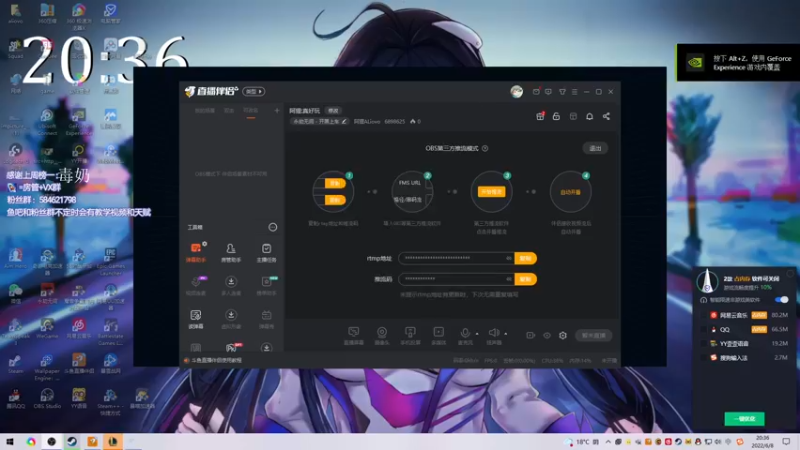
Task: Click the green one-key optimize button
Action: pos(744,419)
